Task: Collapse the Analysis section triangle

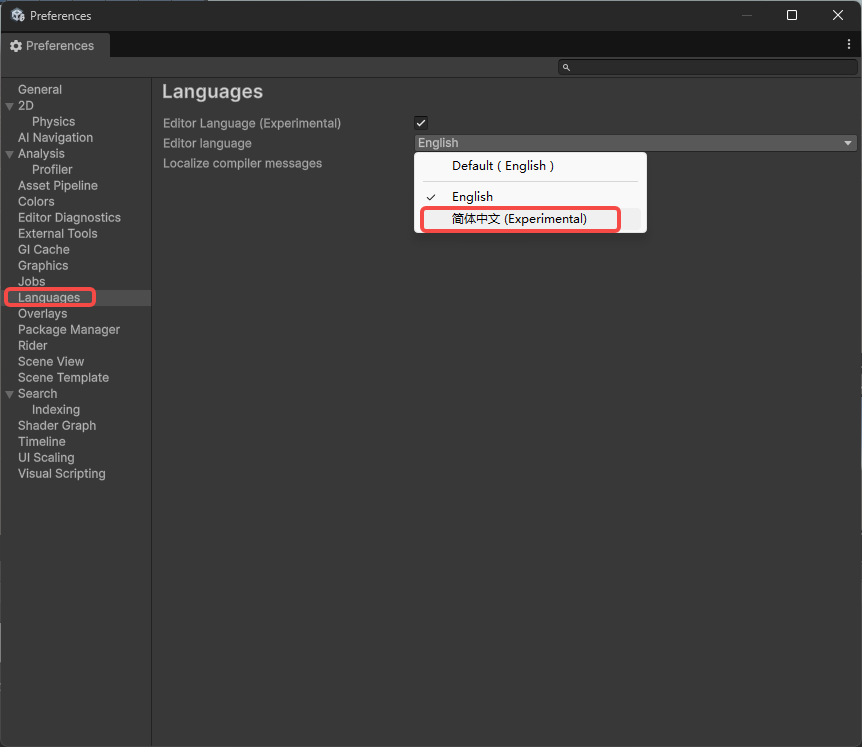Action: click(9, 154)
